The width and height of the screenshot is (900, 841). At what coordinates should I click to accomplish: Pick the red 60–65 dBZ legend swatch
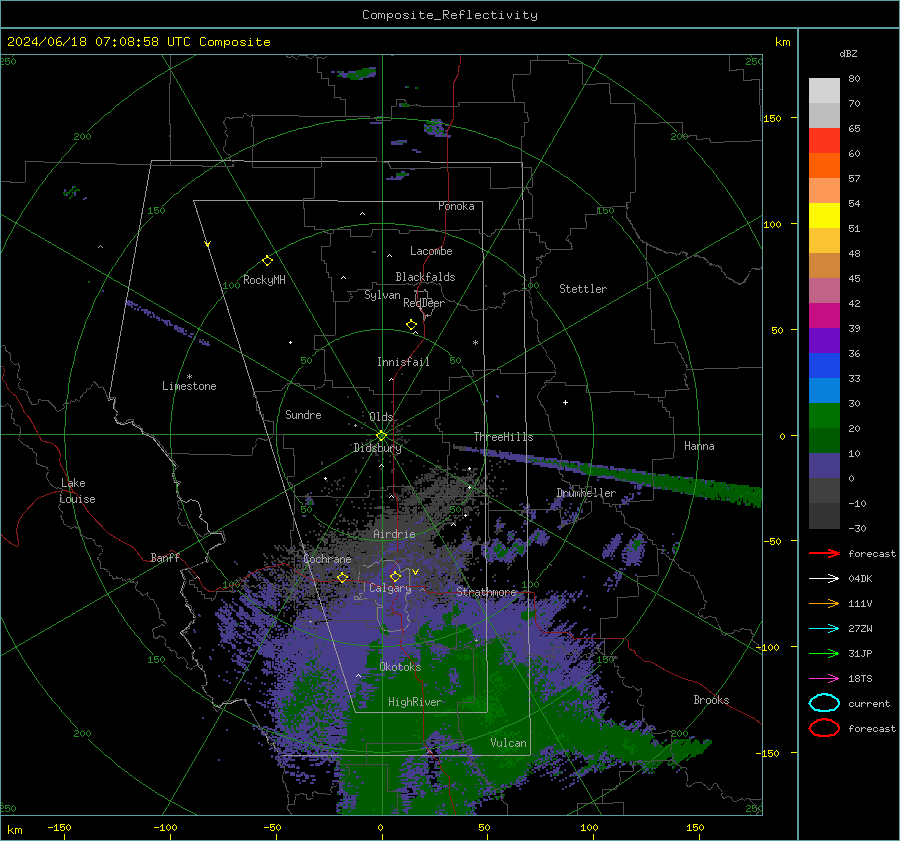(824, 141)
